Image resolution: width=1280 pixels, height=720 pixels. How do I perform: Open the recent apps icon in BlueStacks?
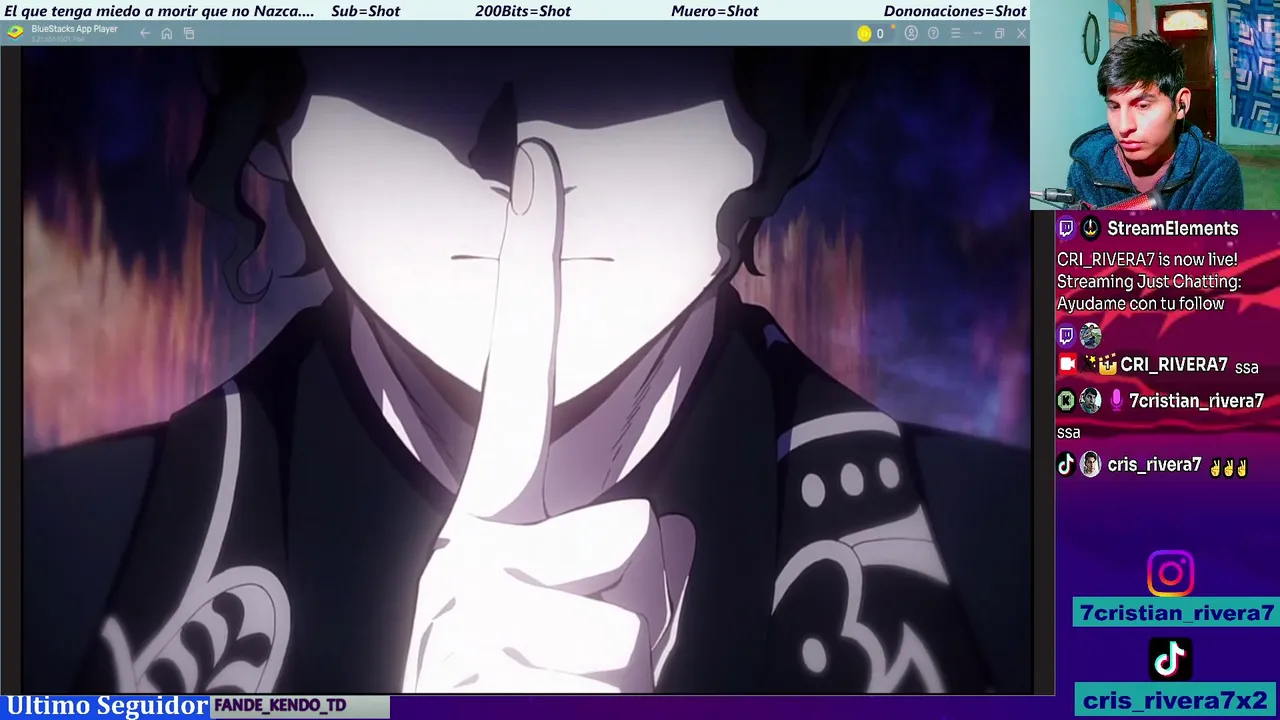(x=189, y=34)
